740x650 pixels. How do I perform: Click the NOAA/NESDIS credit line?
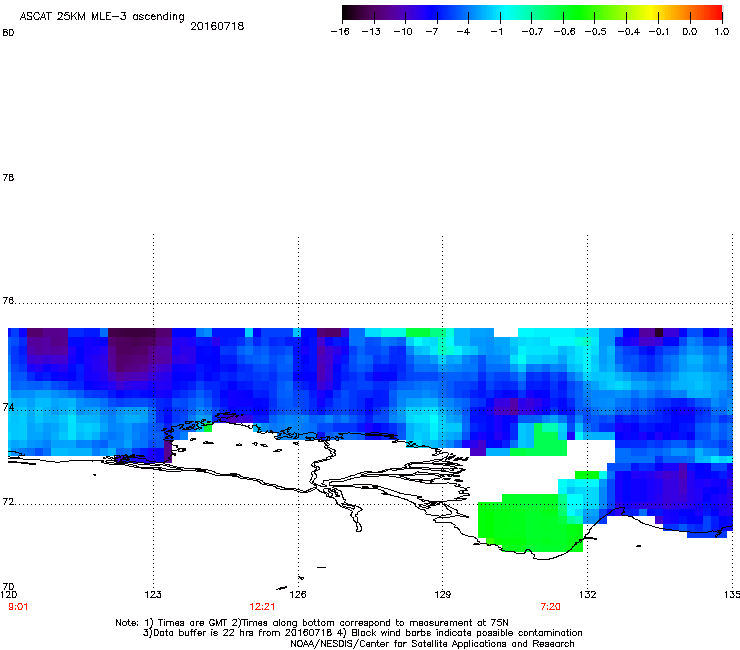point(432,644)
